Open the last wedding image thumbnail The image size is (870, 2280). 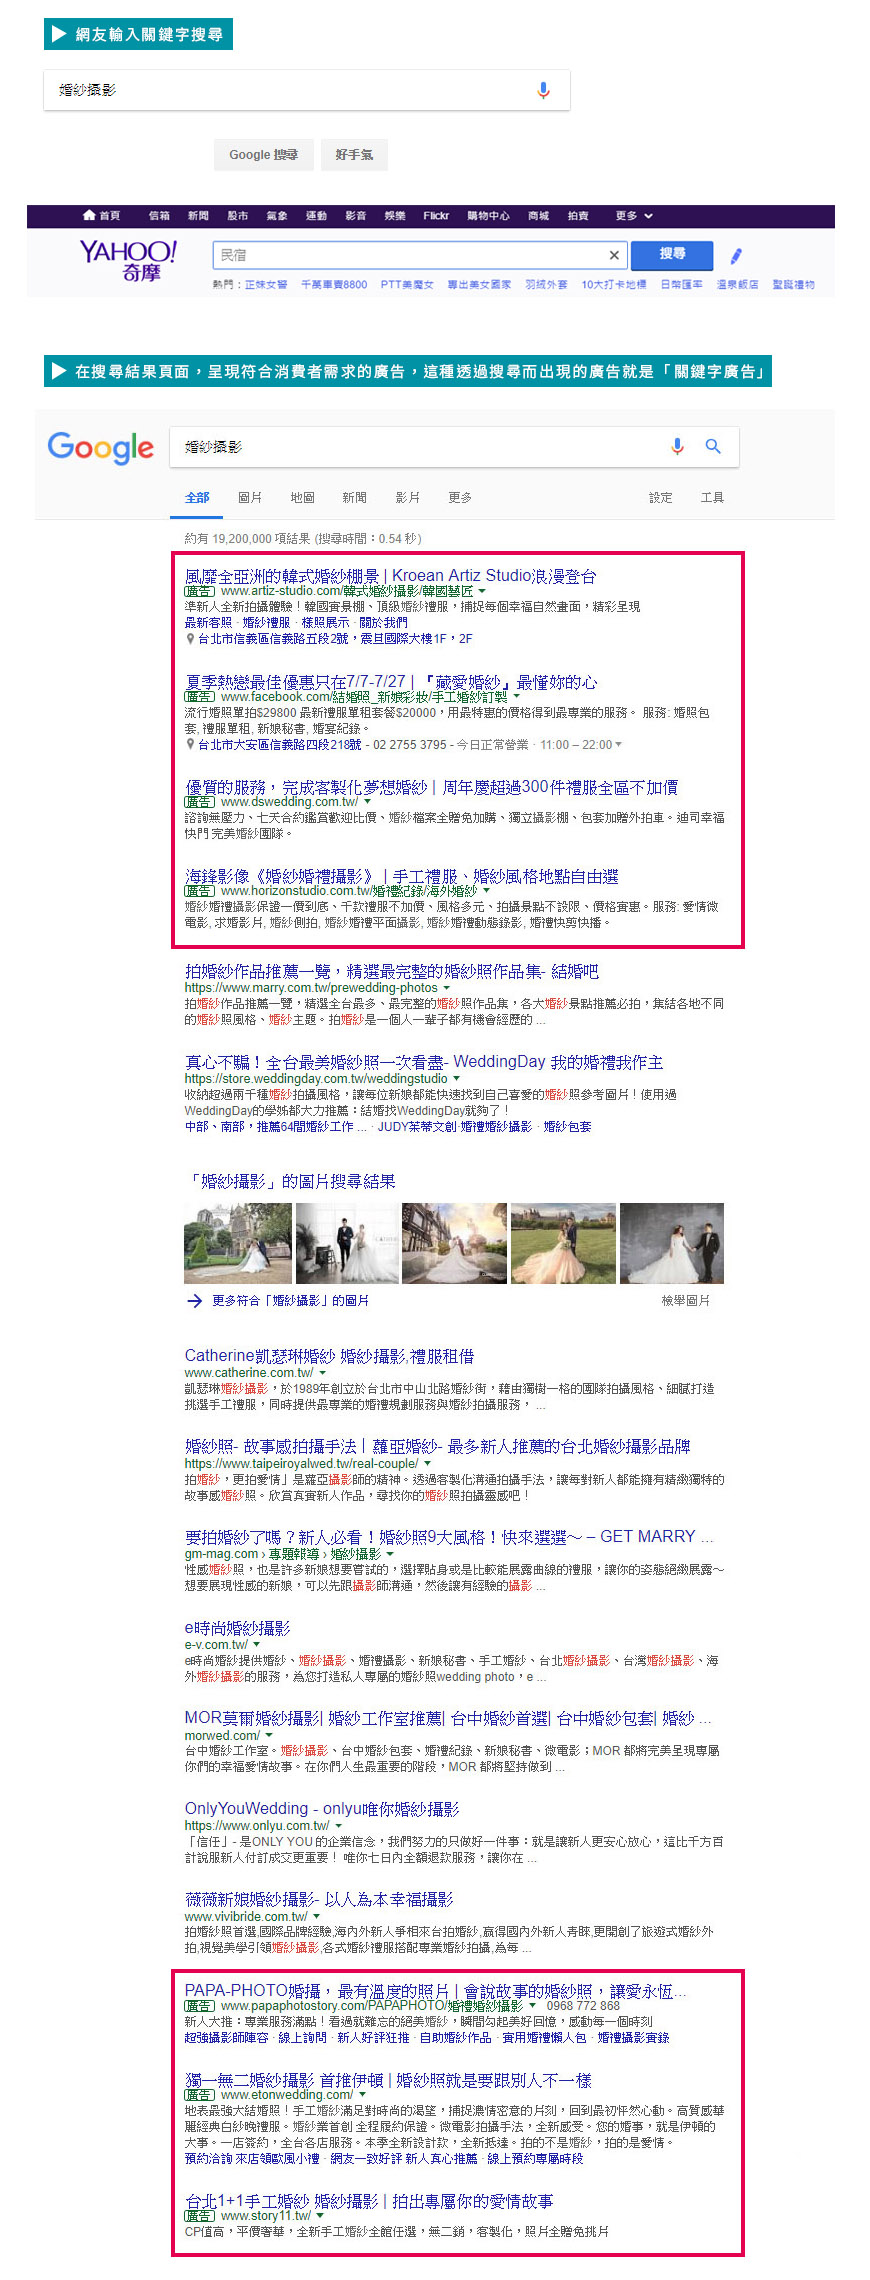(x=672, y=1243)
